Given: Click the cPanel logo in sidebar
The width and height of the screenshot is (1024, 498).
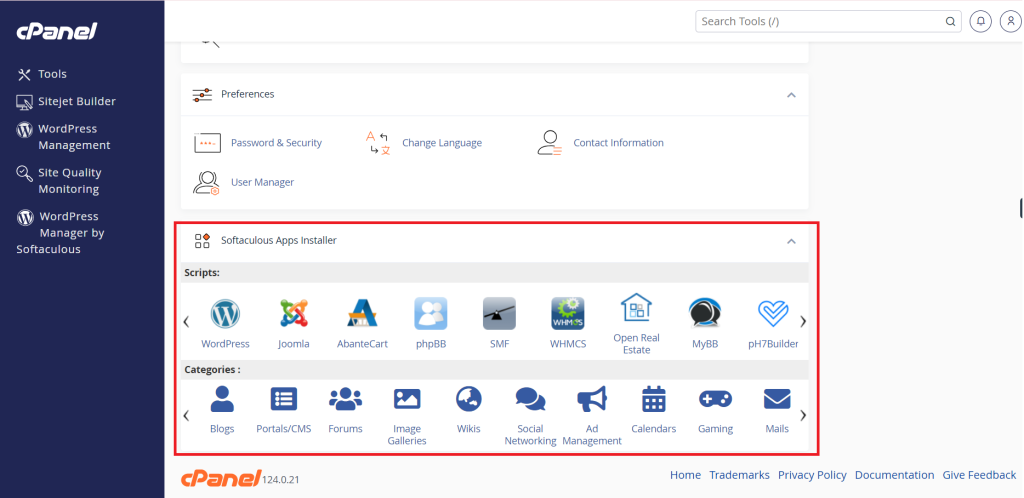Looking at the screenshot, I should [57, 31].
